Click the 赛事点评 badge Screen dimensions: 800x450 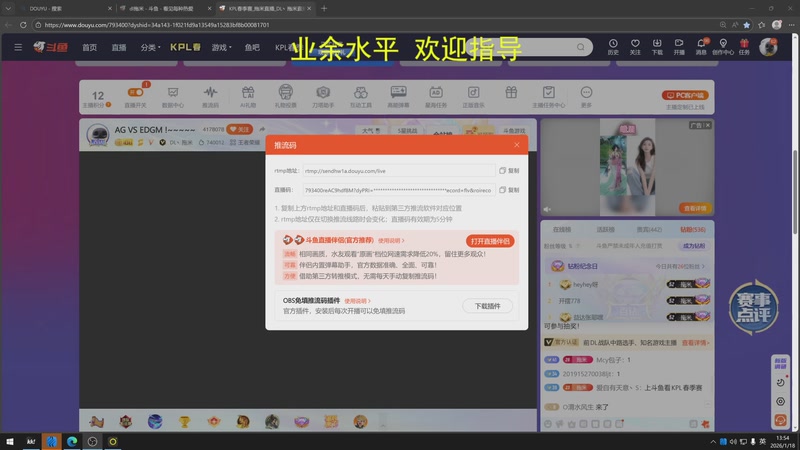click(x=754, y=307)
